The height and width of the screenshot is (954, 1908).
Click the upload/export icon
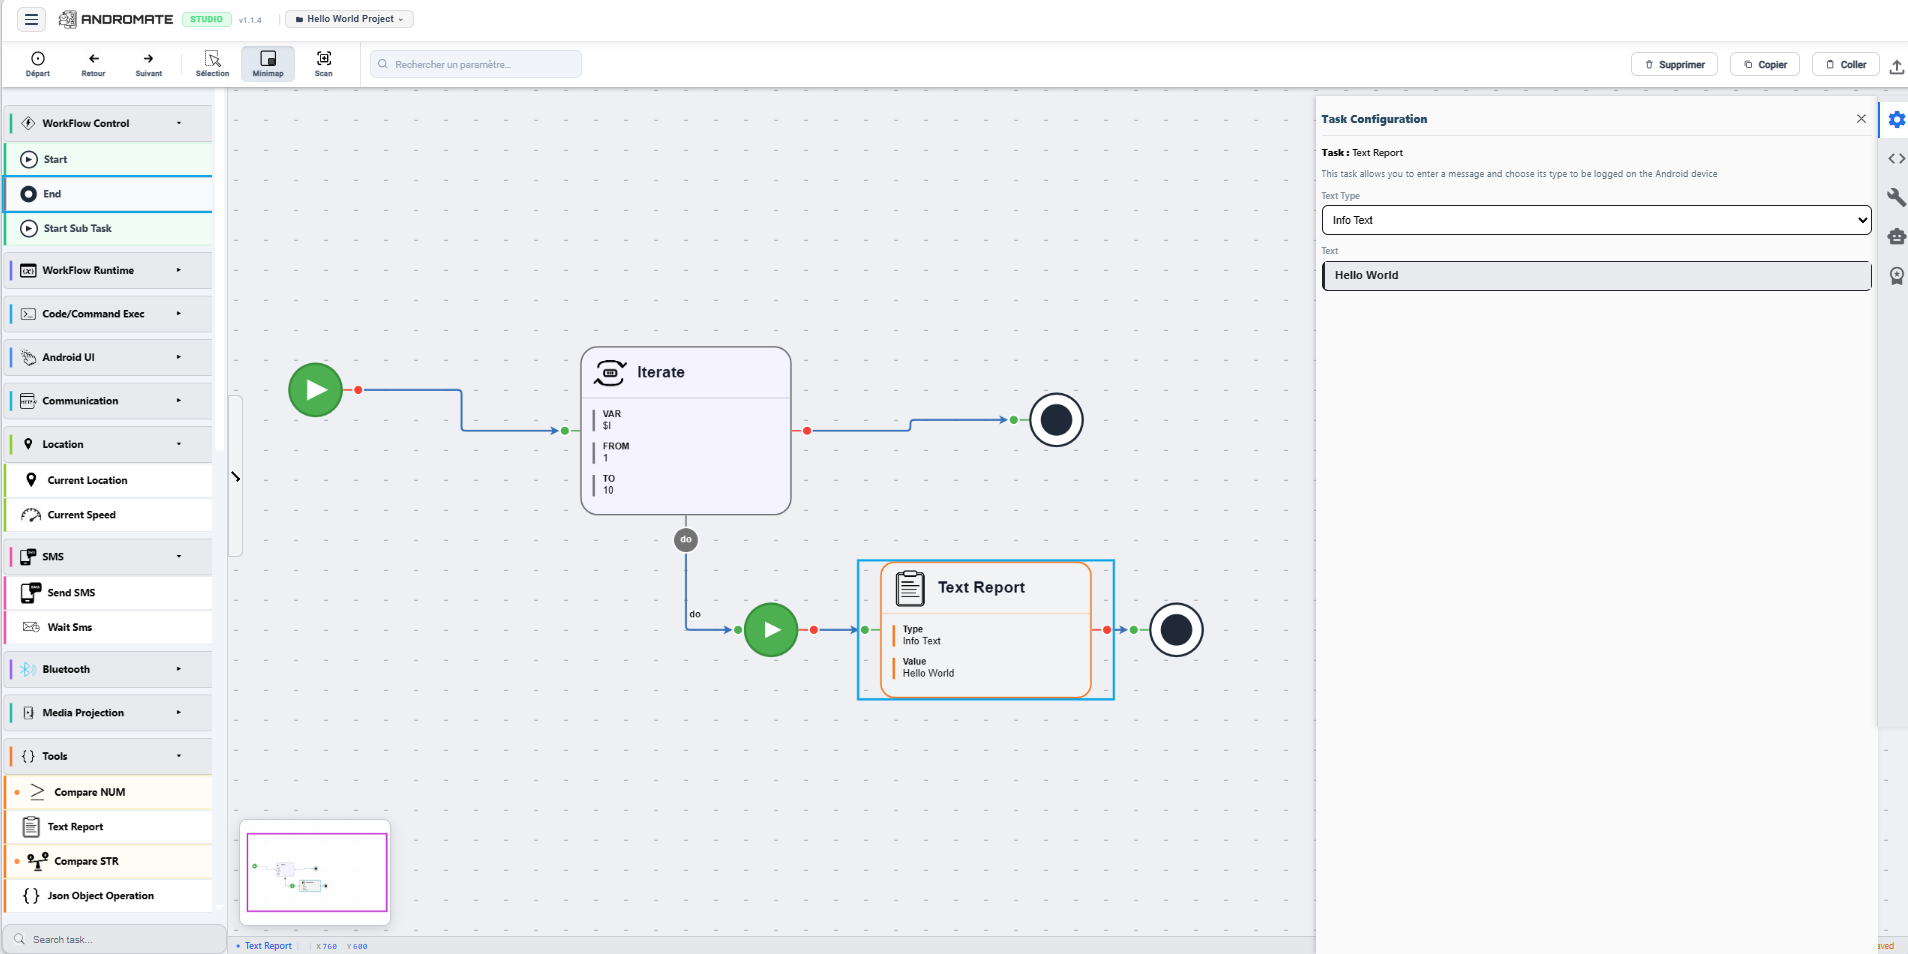(1896, 66)
